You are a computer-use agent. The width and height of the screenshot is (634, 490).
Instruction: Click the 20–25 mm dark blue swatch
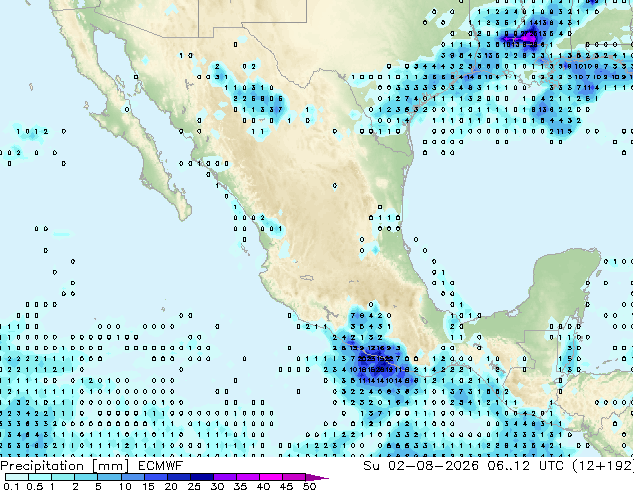coord(178,477)
